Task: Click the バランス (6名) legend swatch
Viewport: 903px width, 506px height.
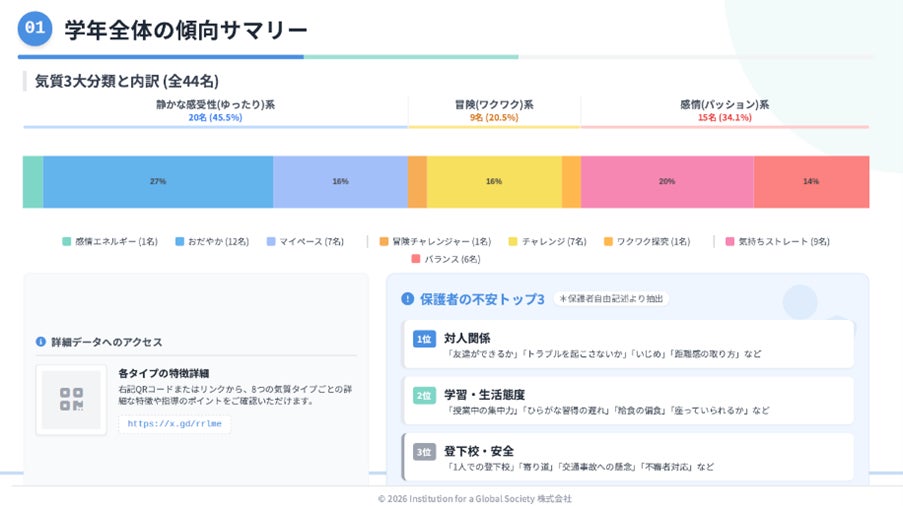Action: click(x=416, y=260)
